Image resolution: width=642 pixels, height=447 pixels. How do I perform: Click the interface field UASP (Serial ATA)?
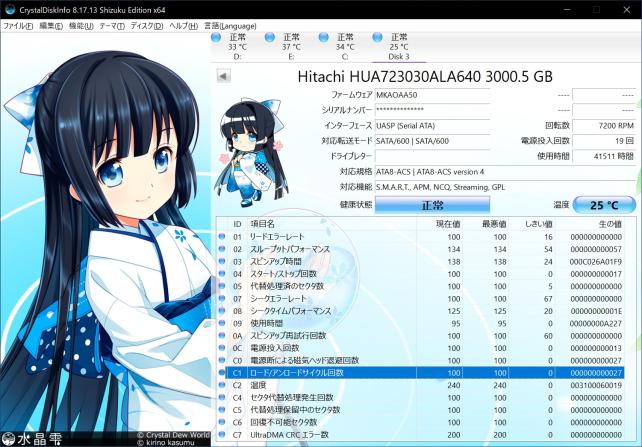[432, 126]
